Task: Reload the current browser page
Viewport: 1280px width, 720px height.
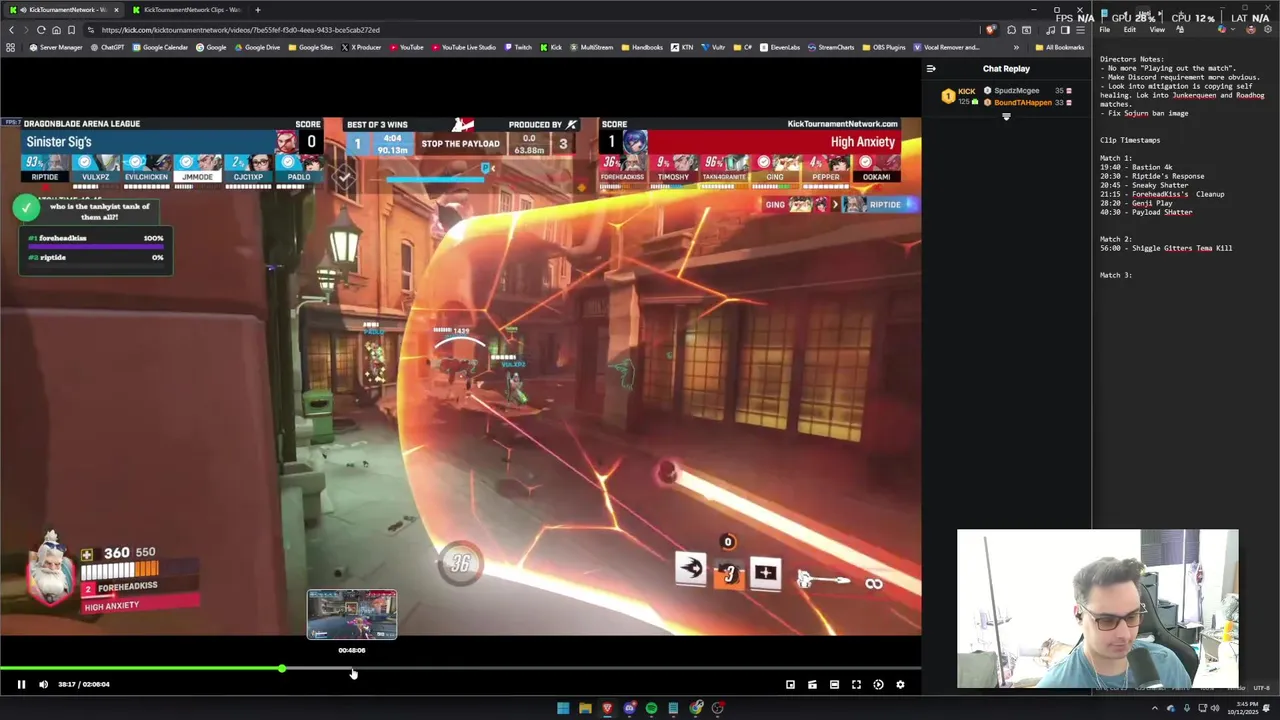Action: pos(41,30)
